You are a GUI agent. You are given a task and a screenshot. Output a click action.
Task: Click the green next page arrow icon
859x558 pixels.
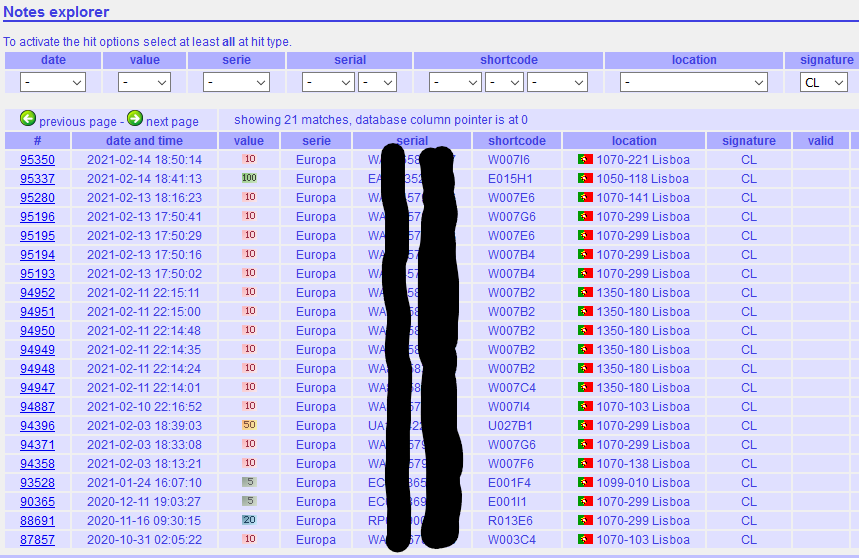135,118
